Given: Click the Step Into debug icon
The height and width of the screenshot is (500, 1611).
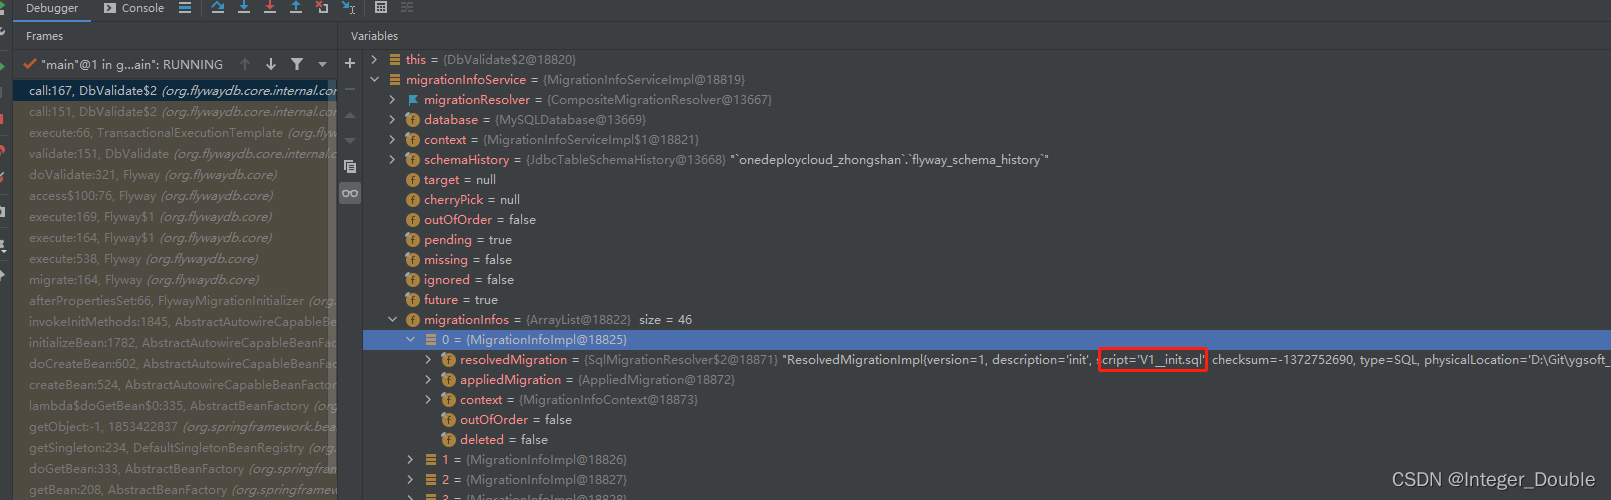Looking at the screenshot, I should [x=244, y=8].
